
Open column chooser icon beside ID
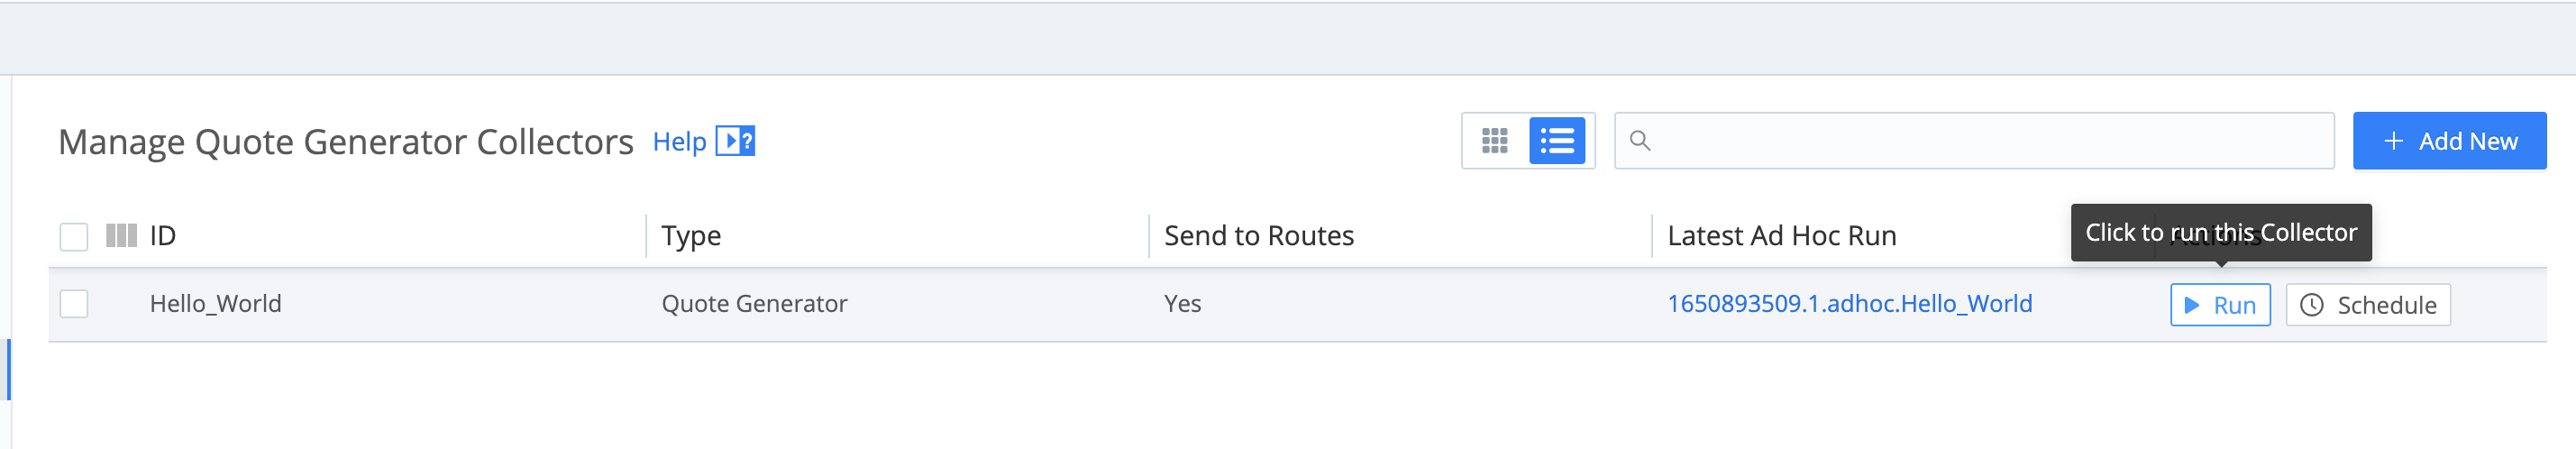121,236
